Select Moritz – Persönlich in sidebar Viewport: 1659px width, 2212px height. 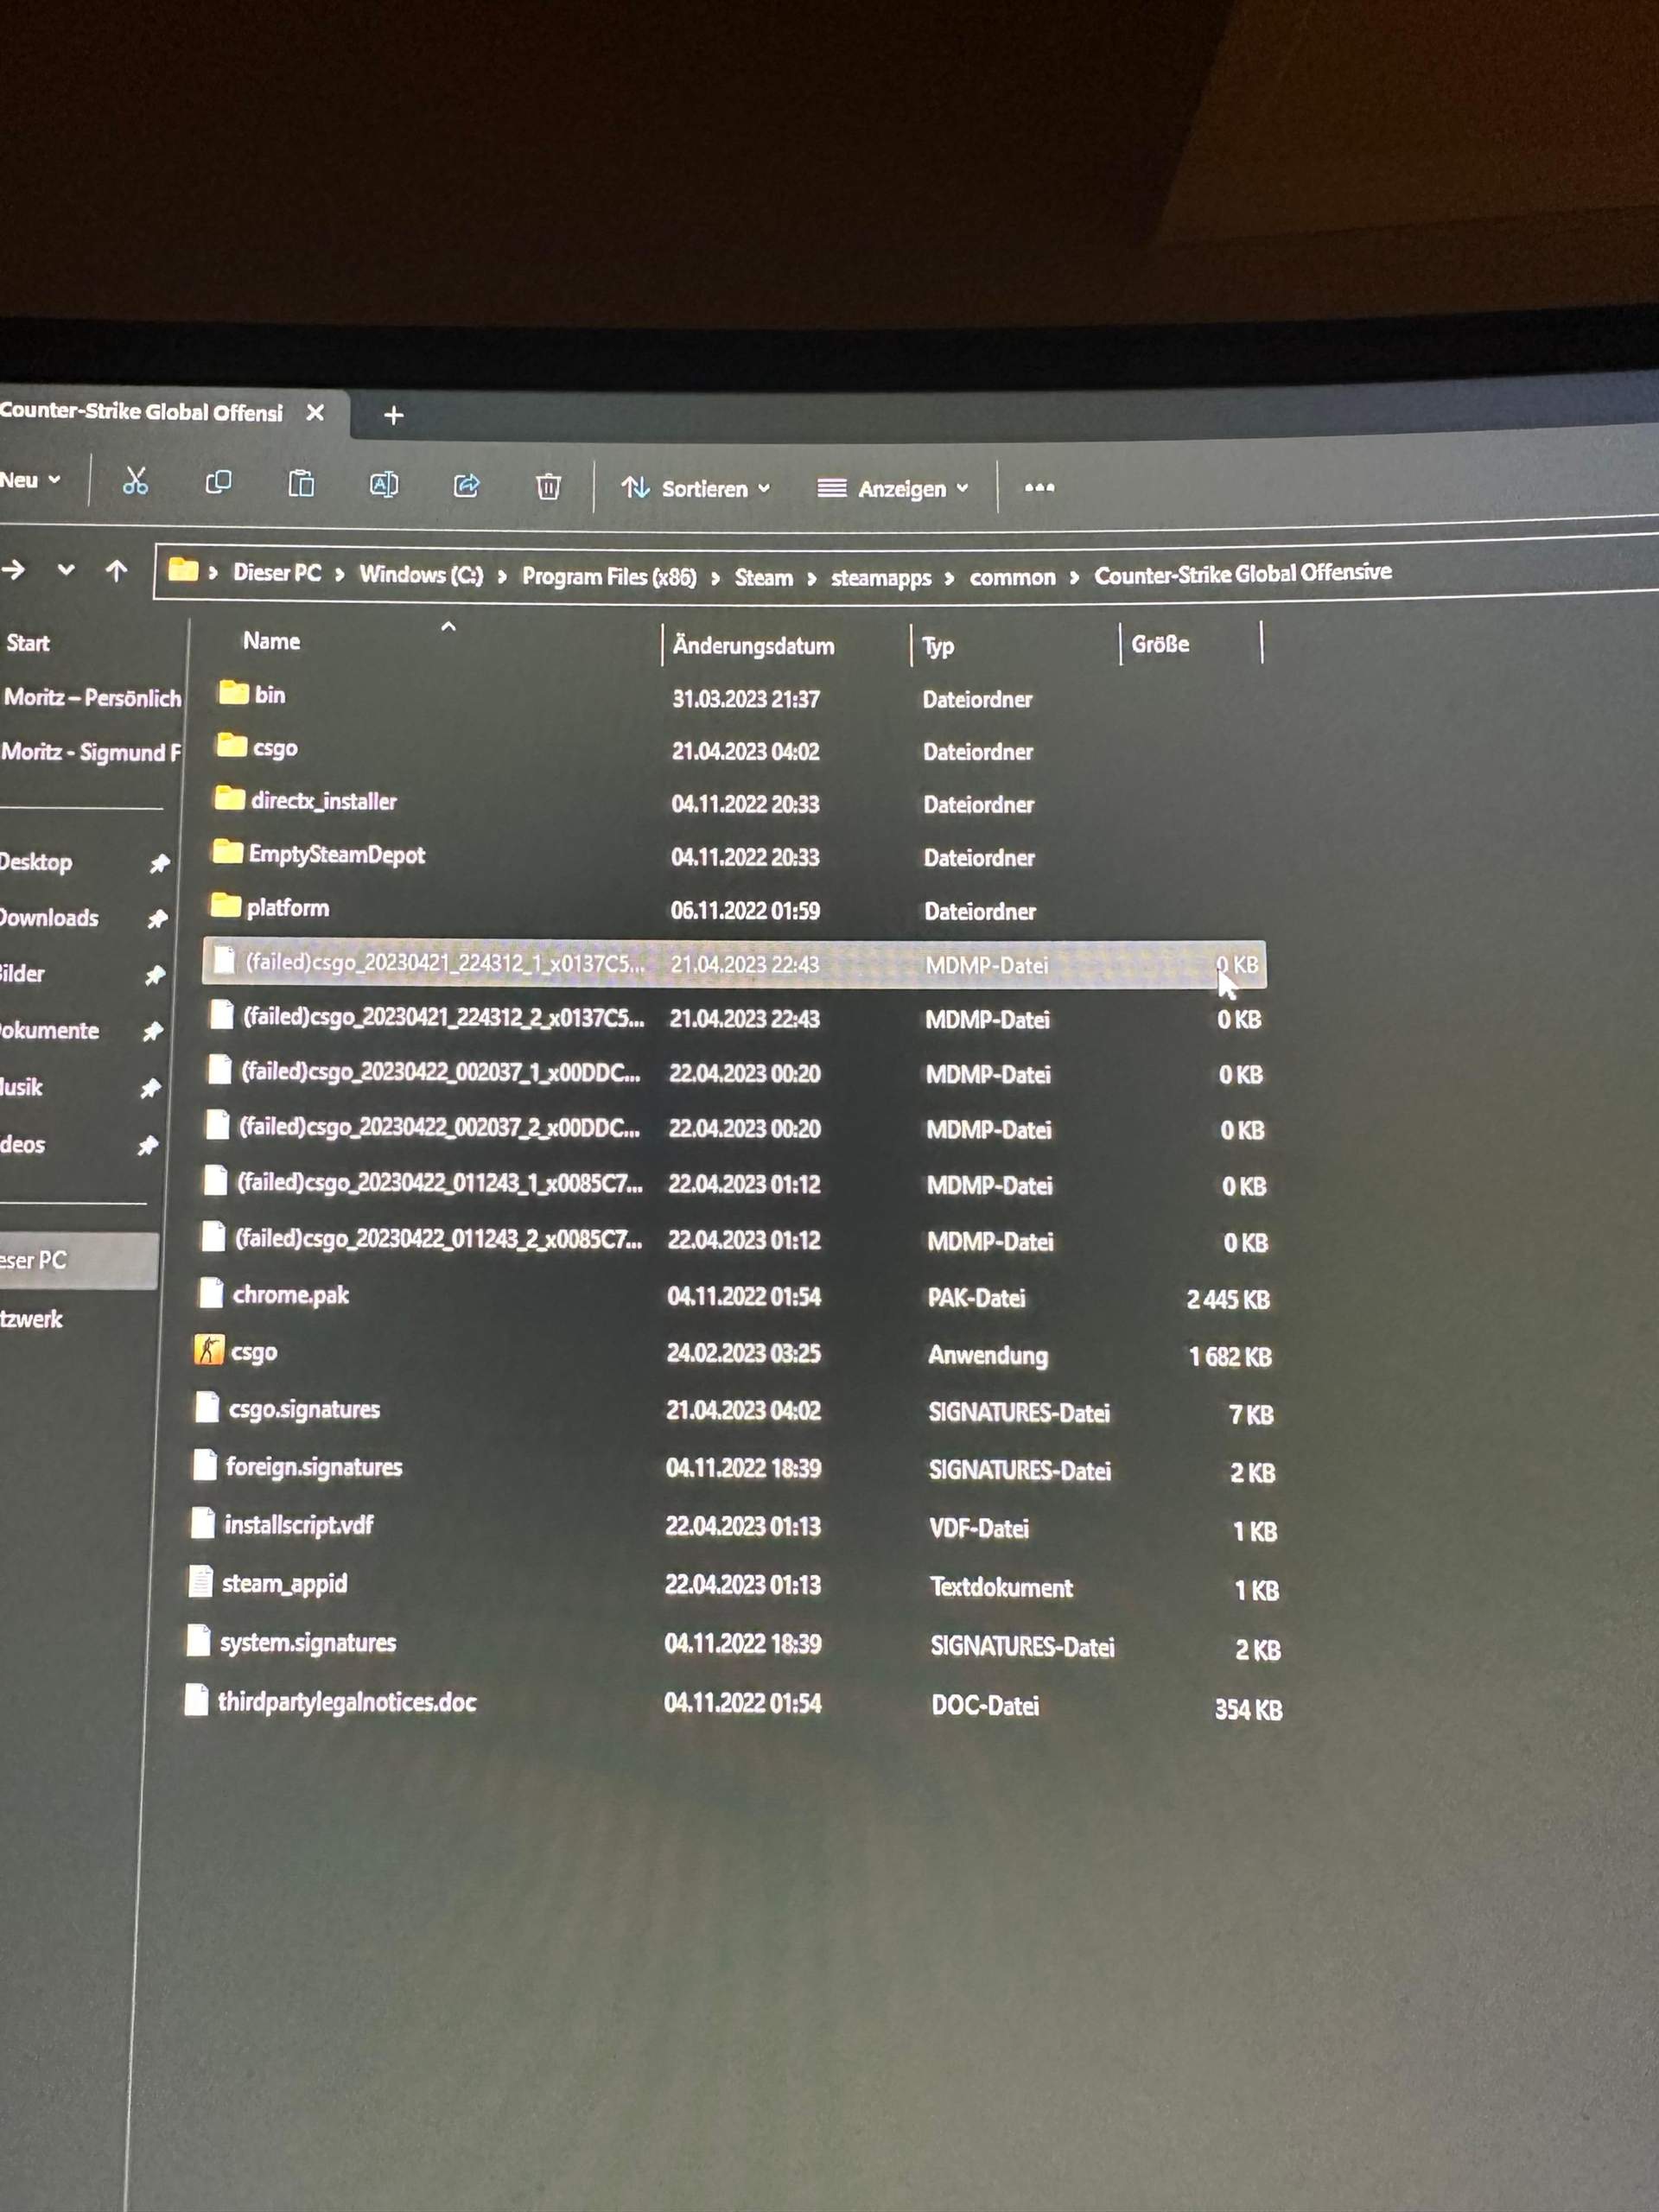click(x=92, y=697)
